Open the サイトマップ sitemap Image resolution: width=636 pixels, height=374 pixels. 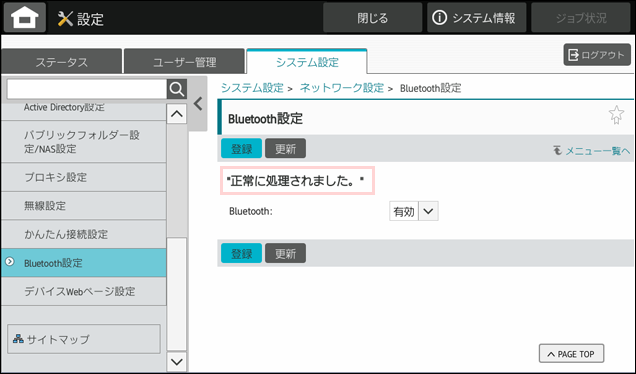click(x=84, y=339)
